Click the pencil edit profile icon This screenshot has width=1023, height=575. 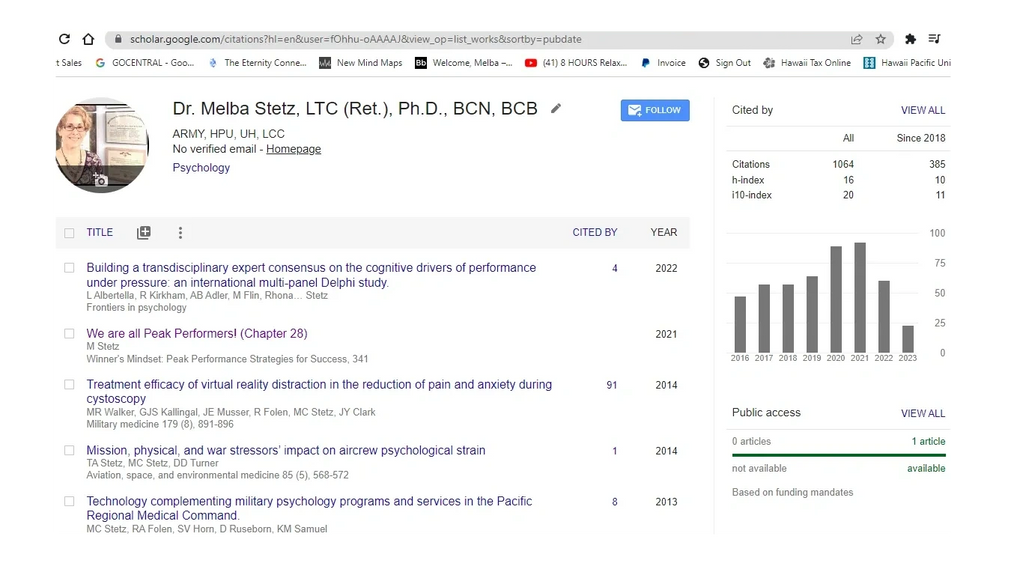coord(556,109)
